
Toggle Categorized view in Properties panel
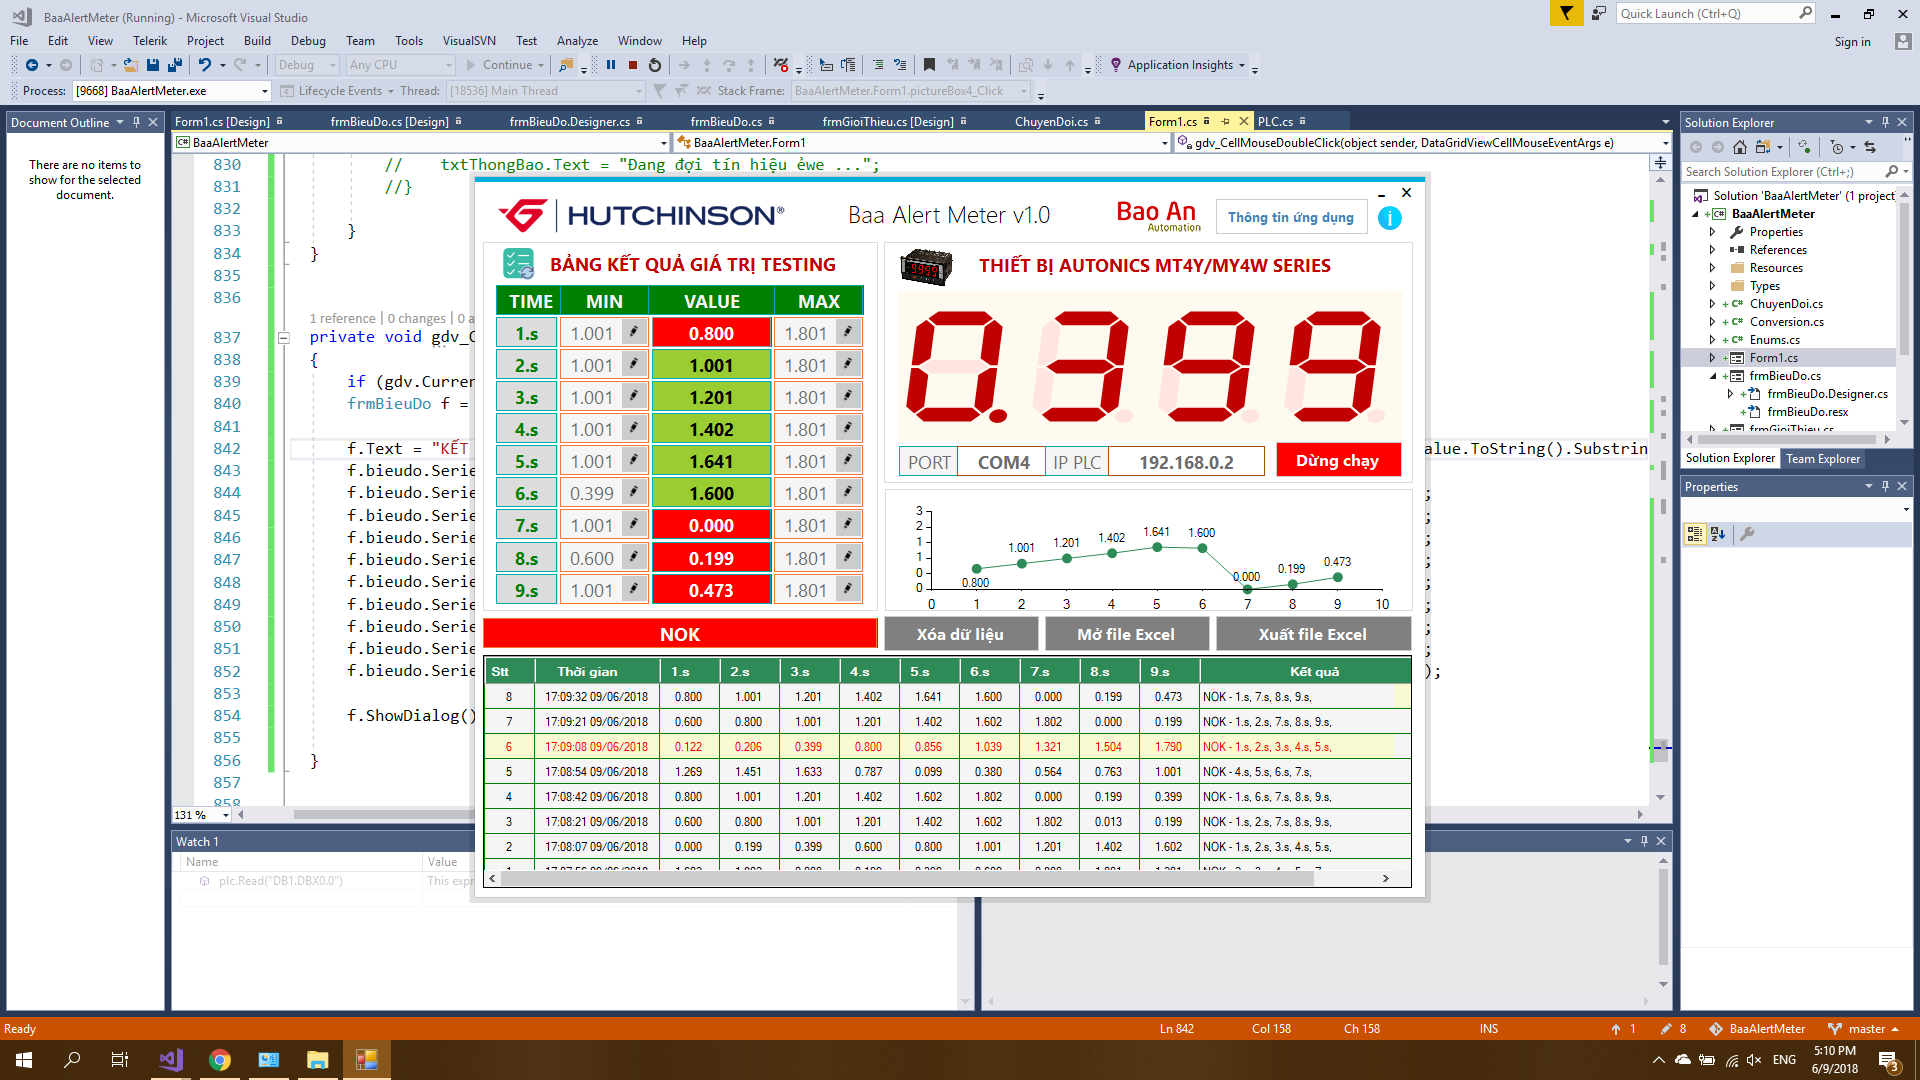point(1694,534)
